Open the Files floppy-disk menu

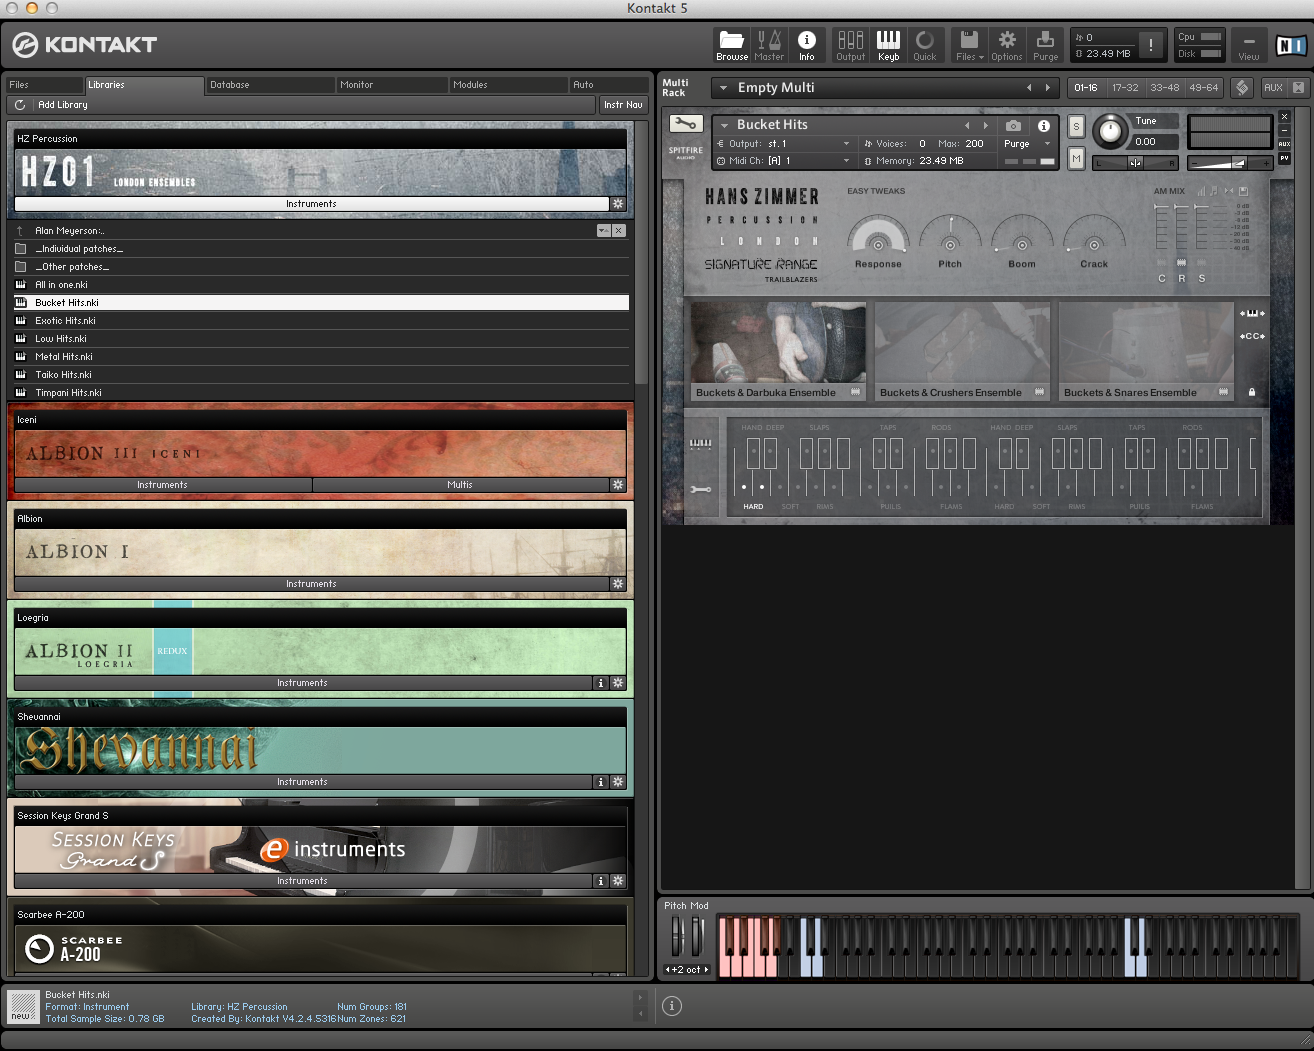(969, 45)
